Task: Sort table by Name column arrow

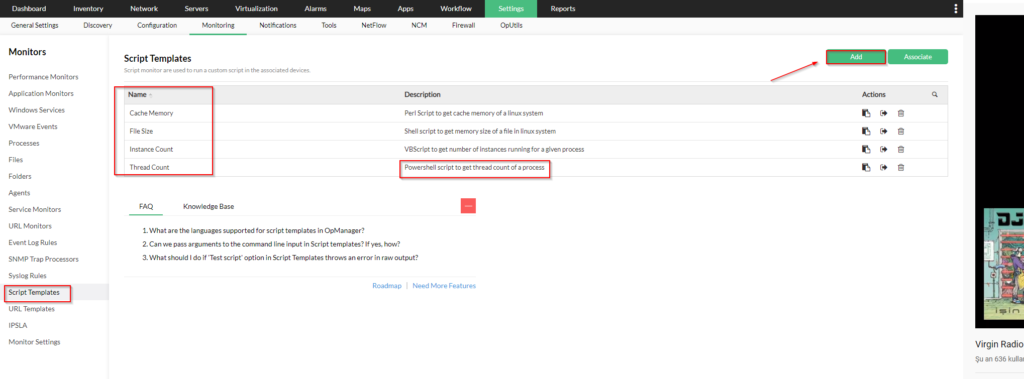Action: (151, 95)
